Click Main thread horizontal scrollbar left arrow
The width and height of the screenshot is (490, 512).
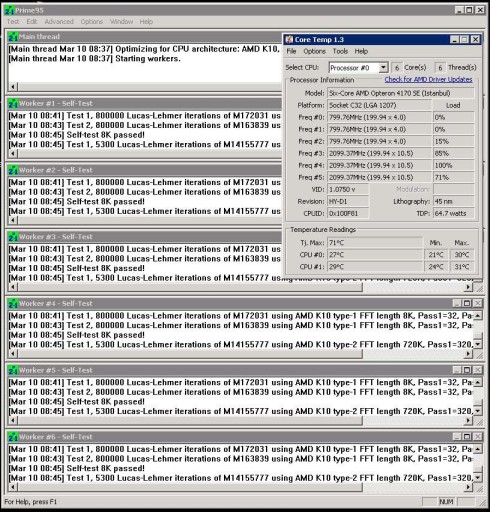click(x=13, y=87)
